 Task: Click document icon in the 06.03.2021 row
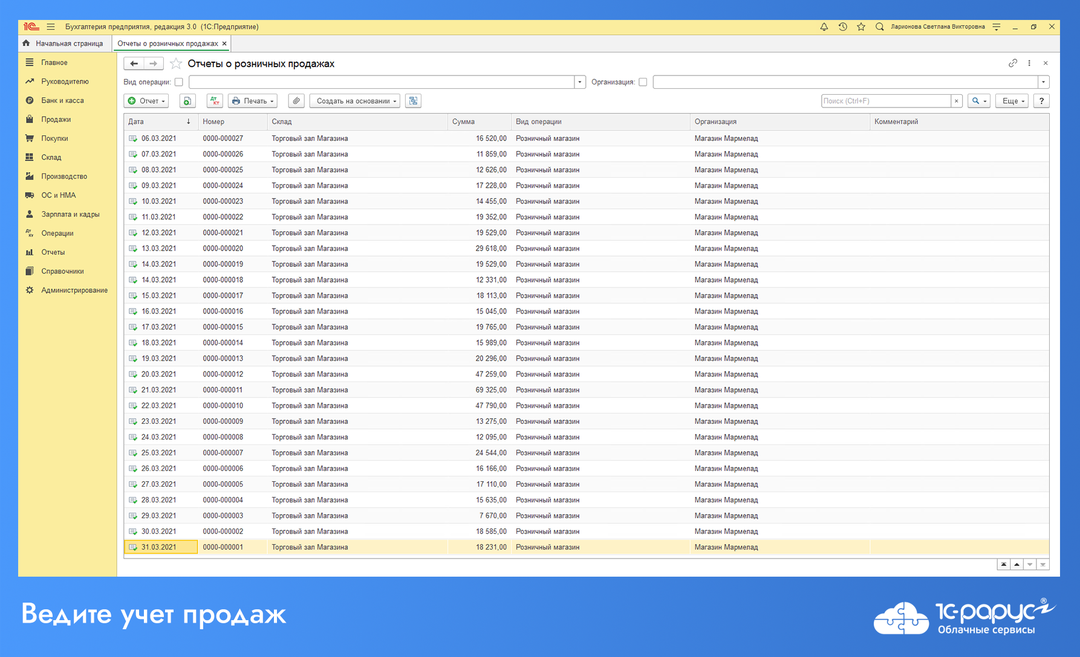133,138
